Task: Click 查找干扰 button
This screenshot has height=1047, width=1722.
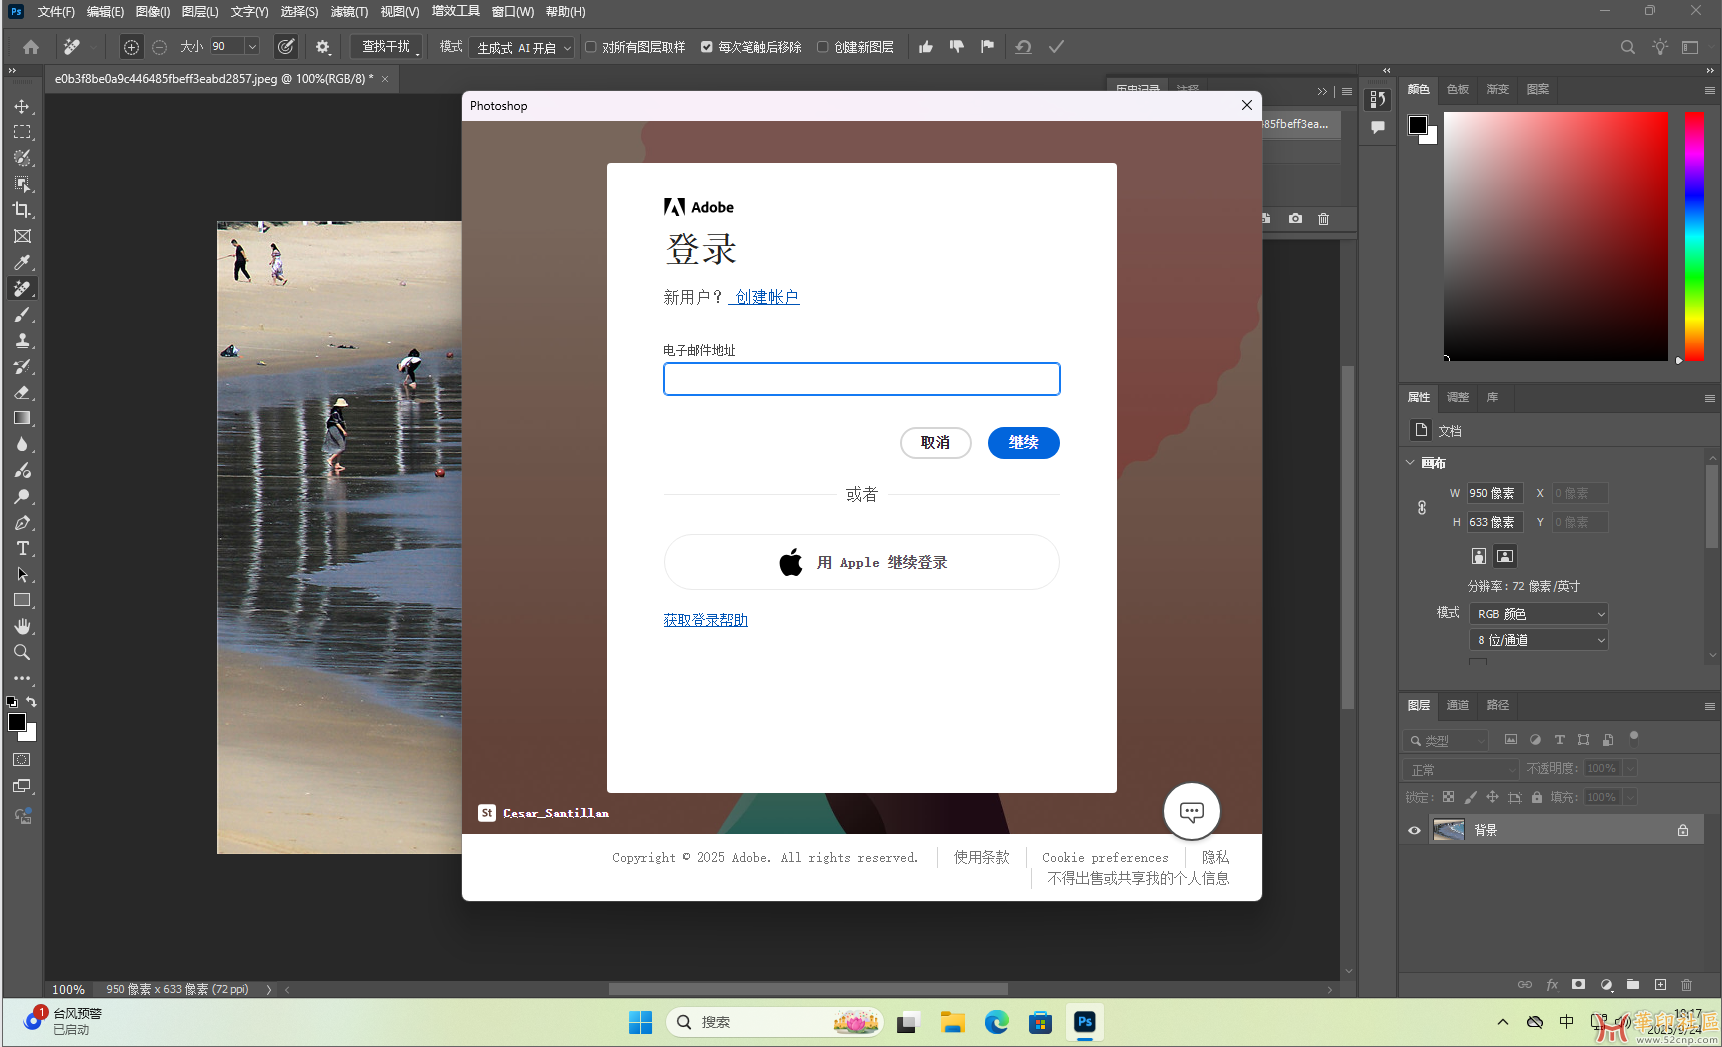Action: click(386, 47)
